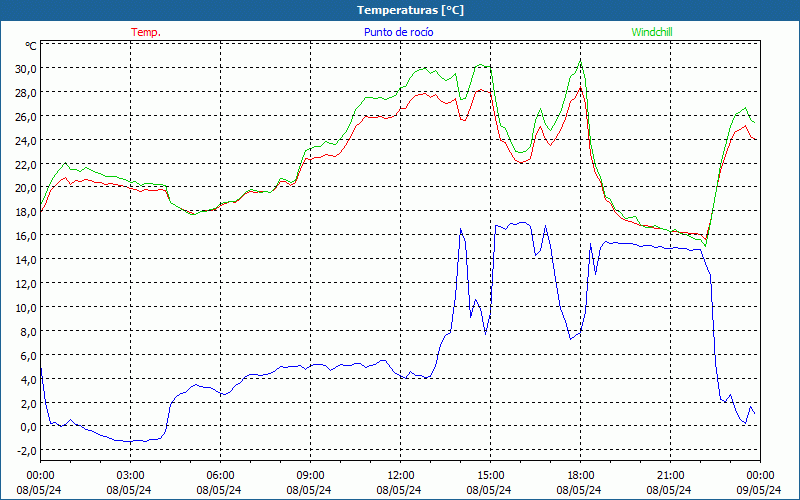Screen dimensions: 800x500
Task: Click the '16,0' y-axis value
Action: tap(26, 236)
